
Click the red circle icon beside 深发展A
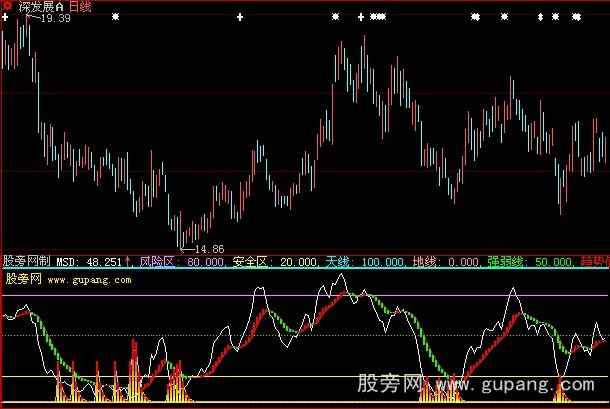(x=7, y=6)
